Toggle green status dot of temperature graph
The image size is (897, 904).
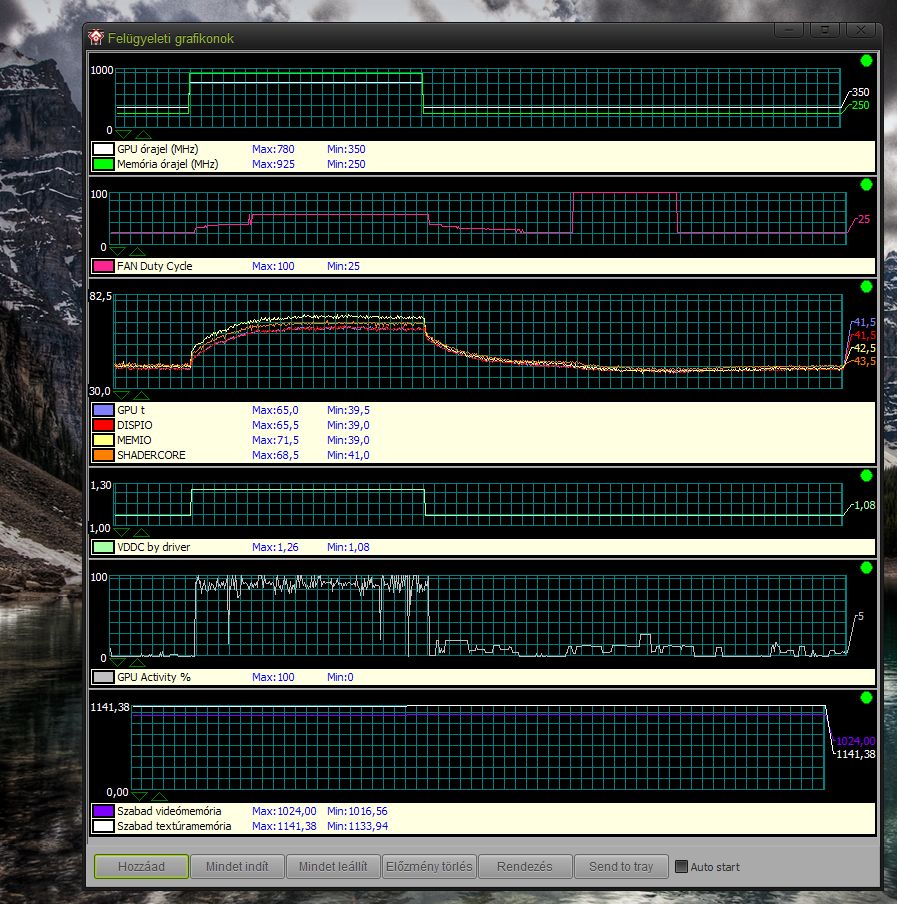pyautogui.click(x=866, y=287)
